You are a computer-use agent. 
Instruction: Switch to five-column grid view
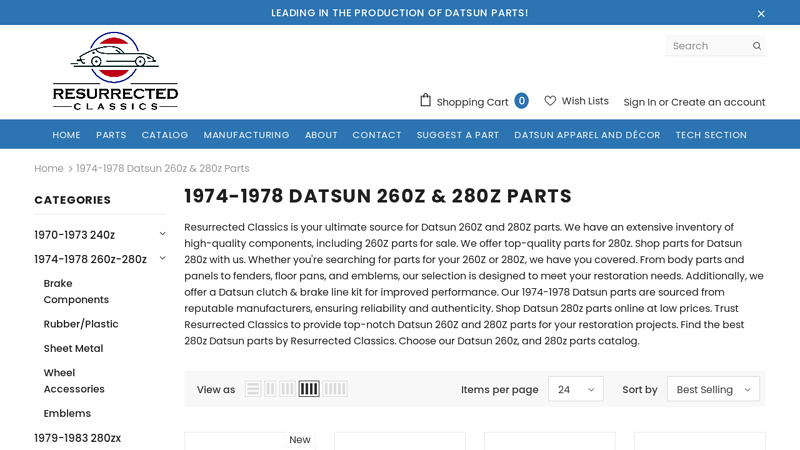[335, 389]
